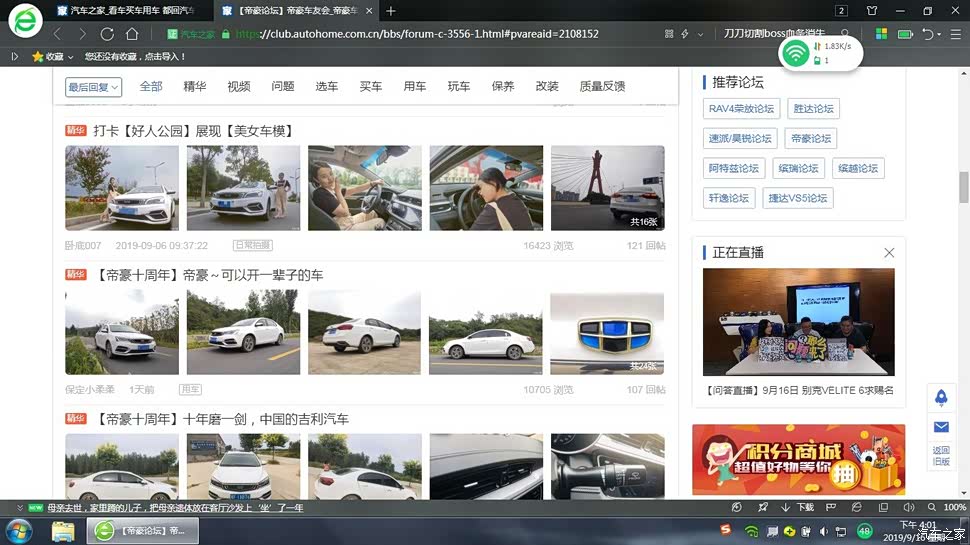This screenshot has height=545, width=970.
Task: Click the search box showing 刀刀切割boss
Action: click(x=775, y=33)
